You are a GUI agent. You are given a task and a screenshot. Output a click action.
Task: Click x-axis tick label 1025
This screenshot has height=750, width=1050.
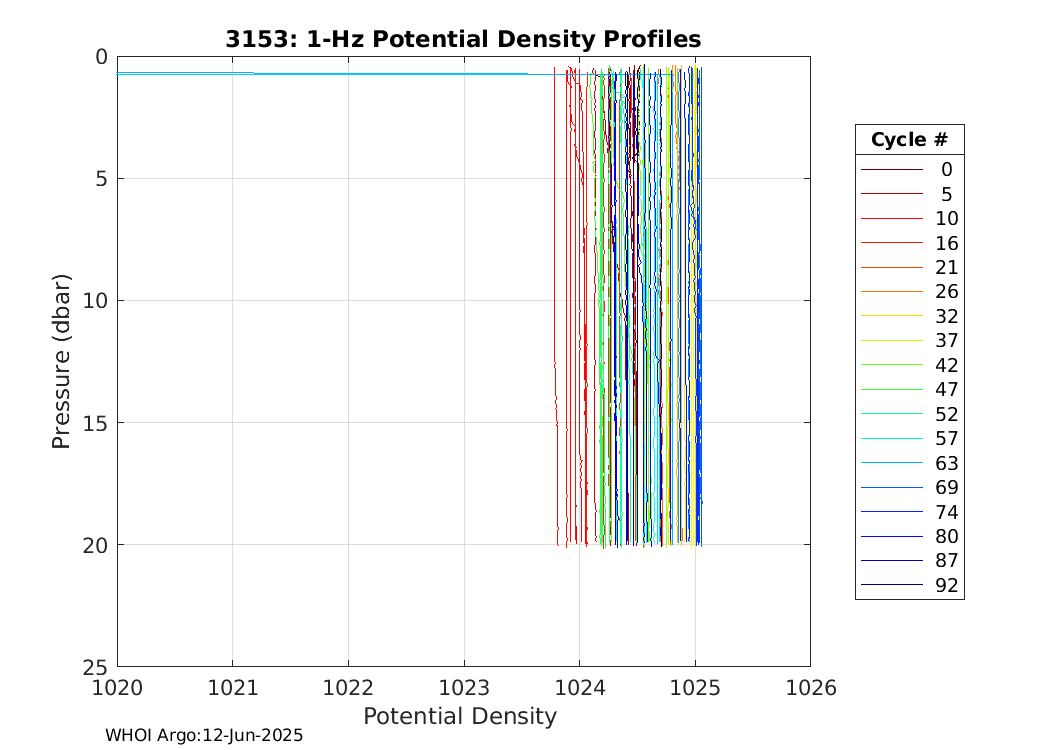tap(695, 688)
